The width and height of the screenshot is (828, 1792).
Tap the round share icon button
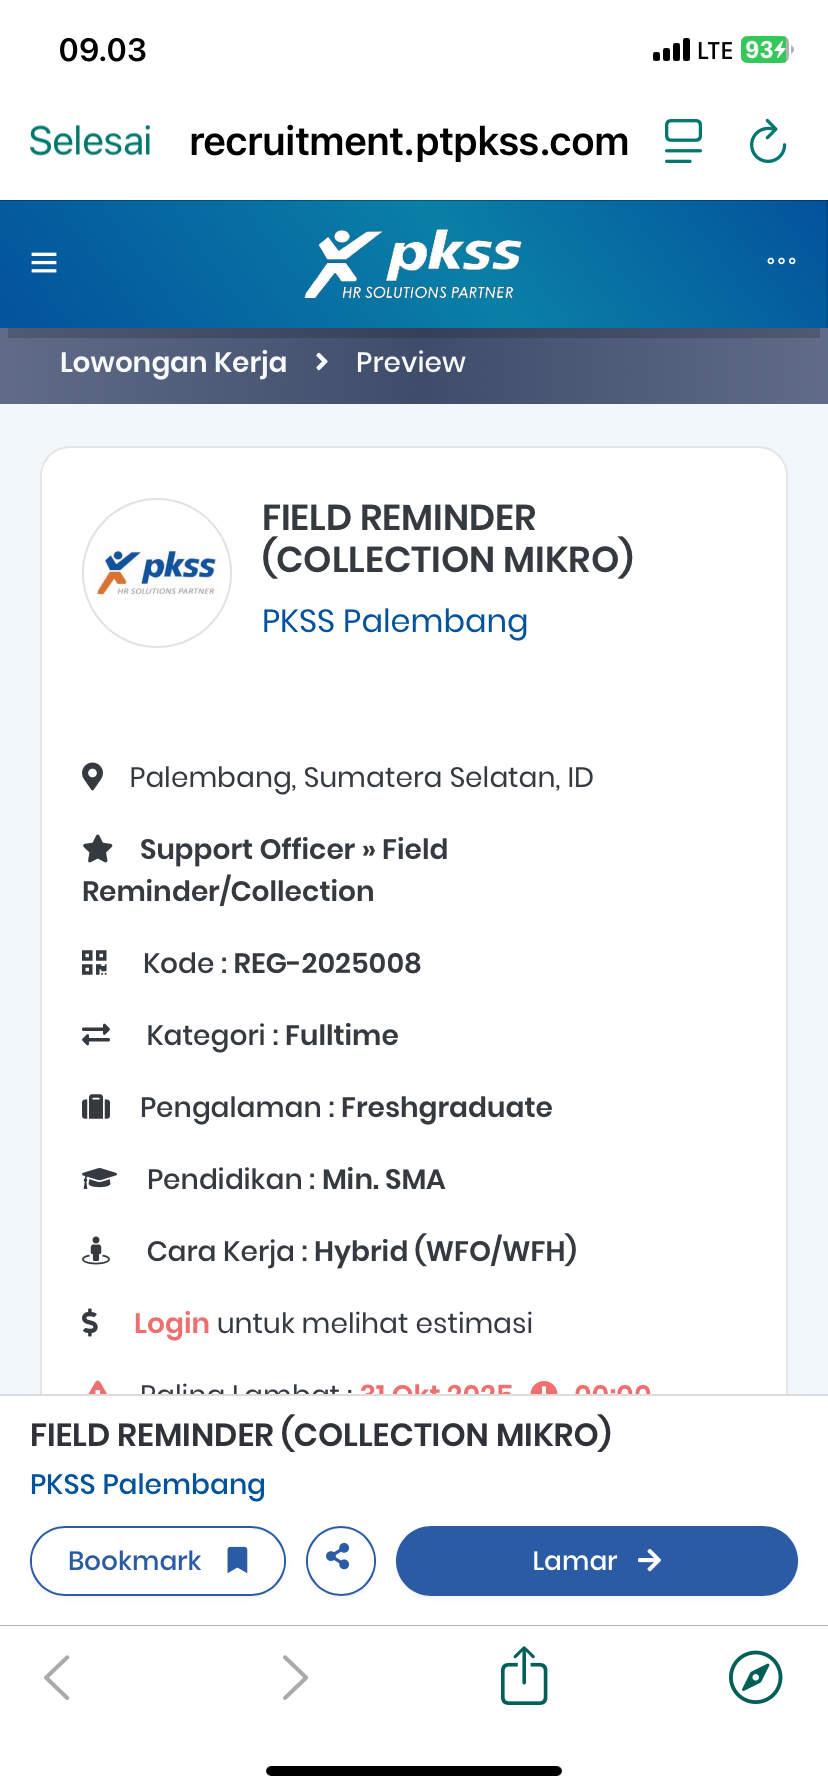coord(340,1560)
